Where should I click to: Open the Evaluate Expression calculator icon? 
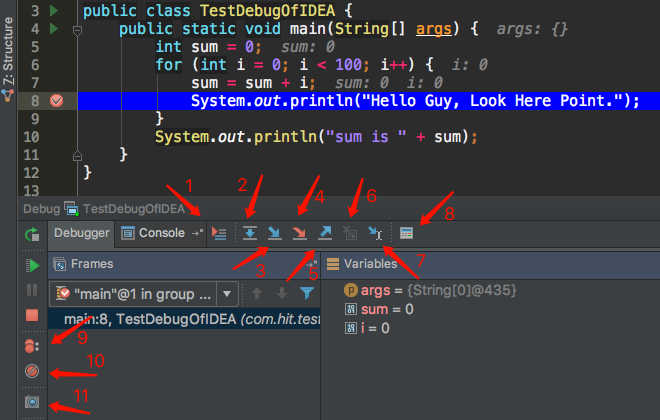tap(406, 233)
